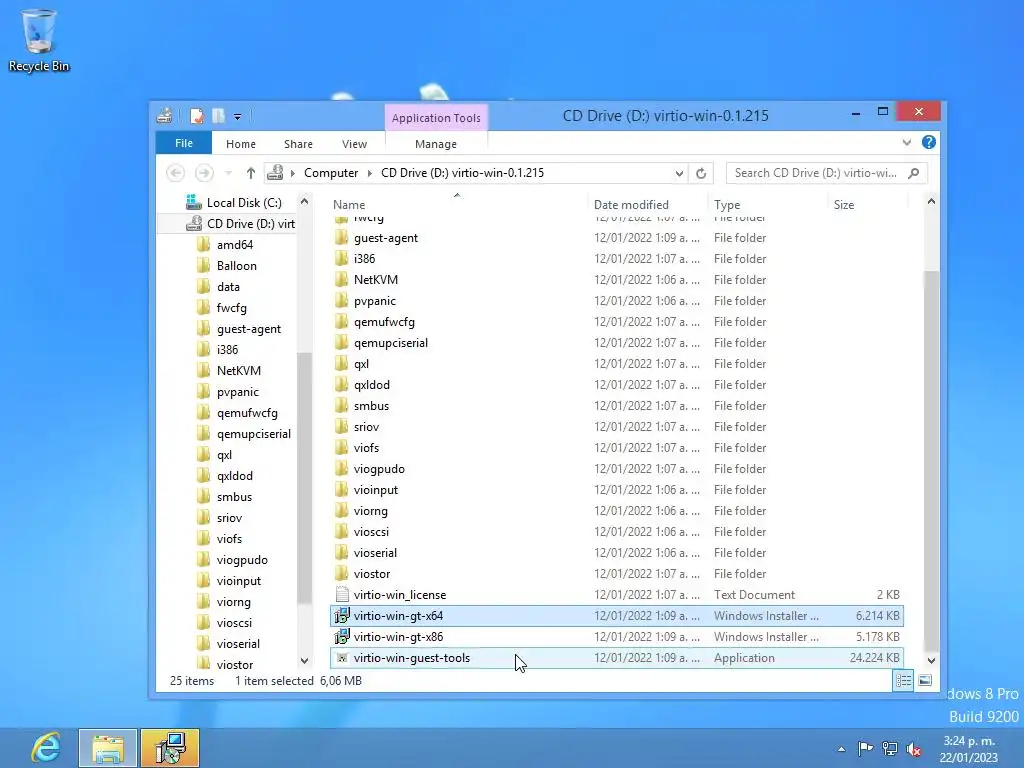
Task: Switch to the Home ribbon tab
Action: [x=241, y=144]
